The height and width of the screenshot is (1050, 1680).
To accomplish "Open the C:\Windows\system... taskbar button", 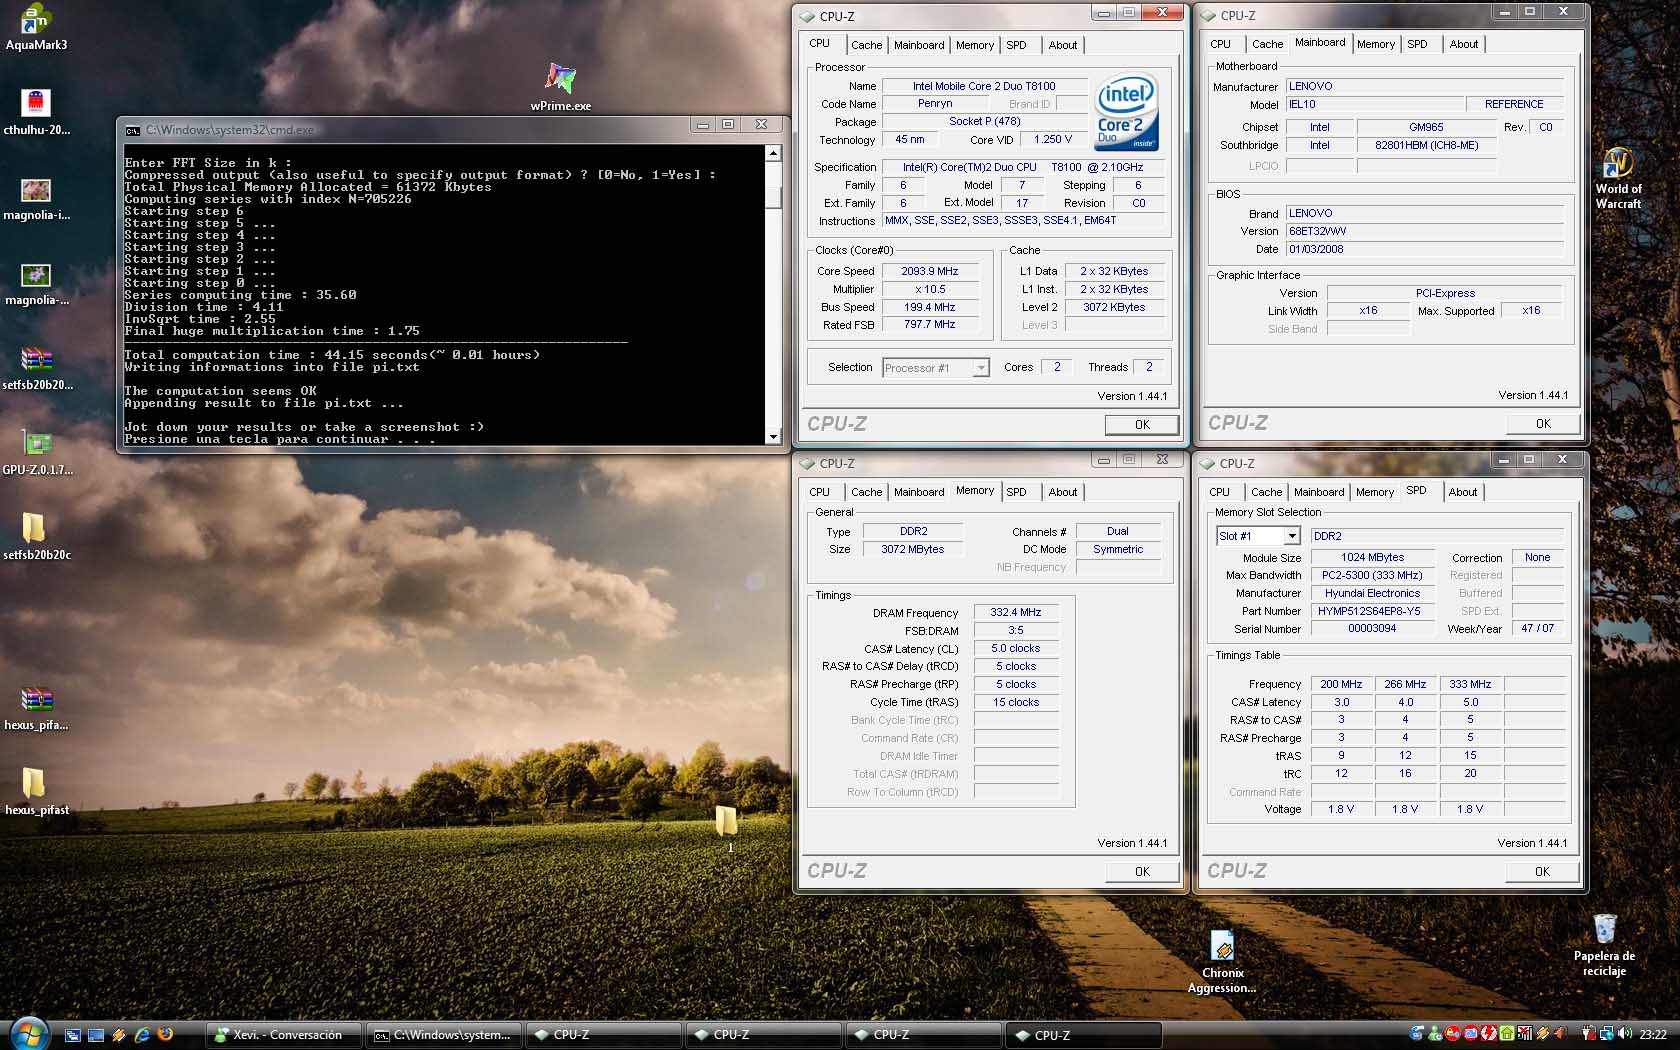I will [444, 1035].
